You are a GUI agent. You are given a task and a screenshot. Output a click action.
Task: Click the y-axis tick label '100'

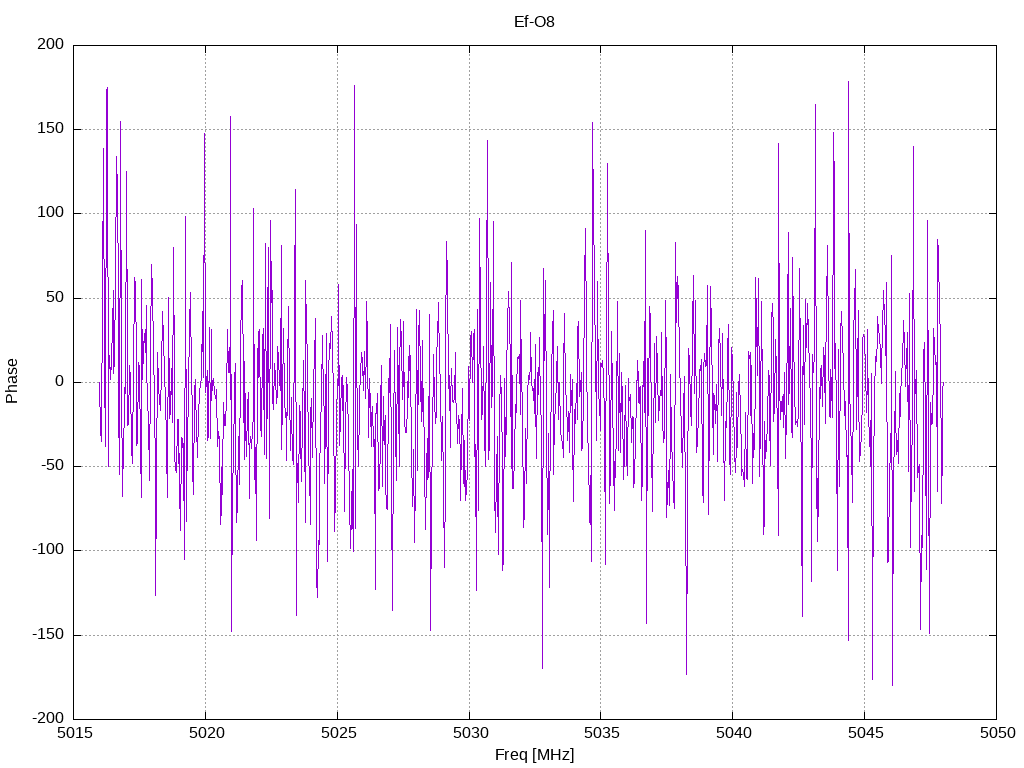[x=51, y=213]
